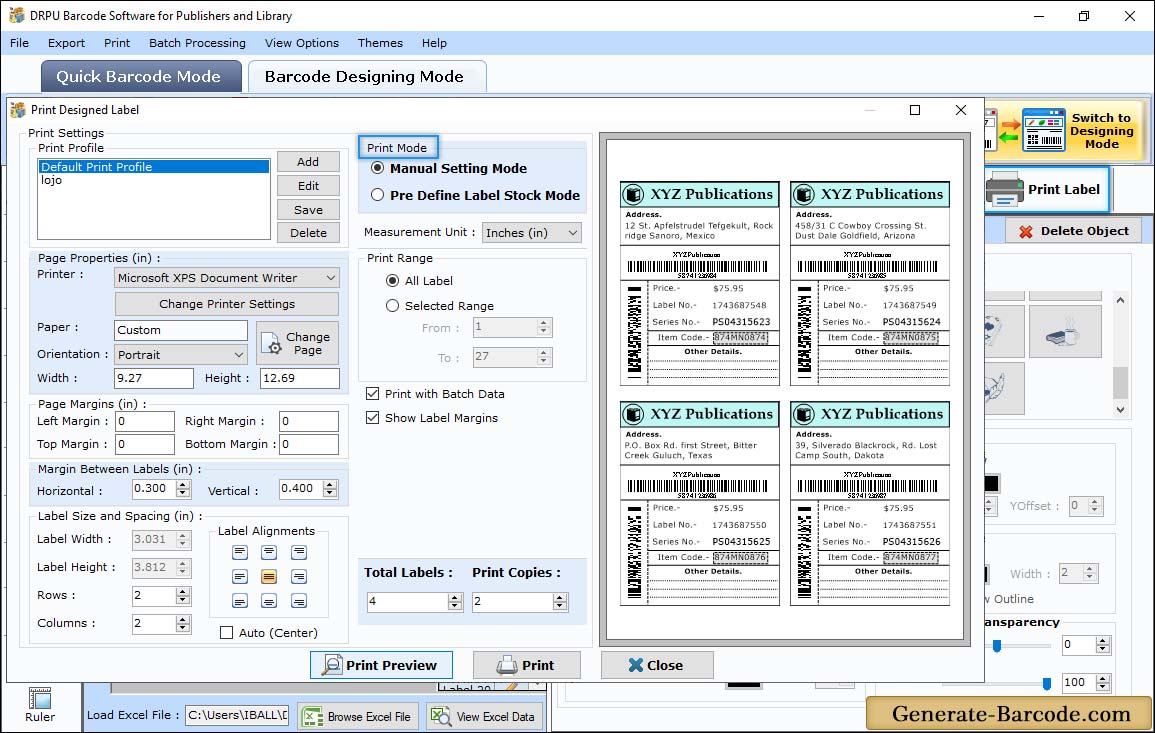Click the Change Page gear icon
The height and width of the screenshot is (733, 1155).
pos(273,343)
